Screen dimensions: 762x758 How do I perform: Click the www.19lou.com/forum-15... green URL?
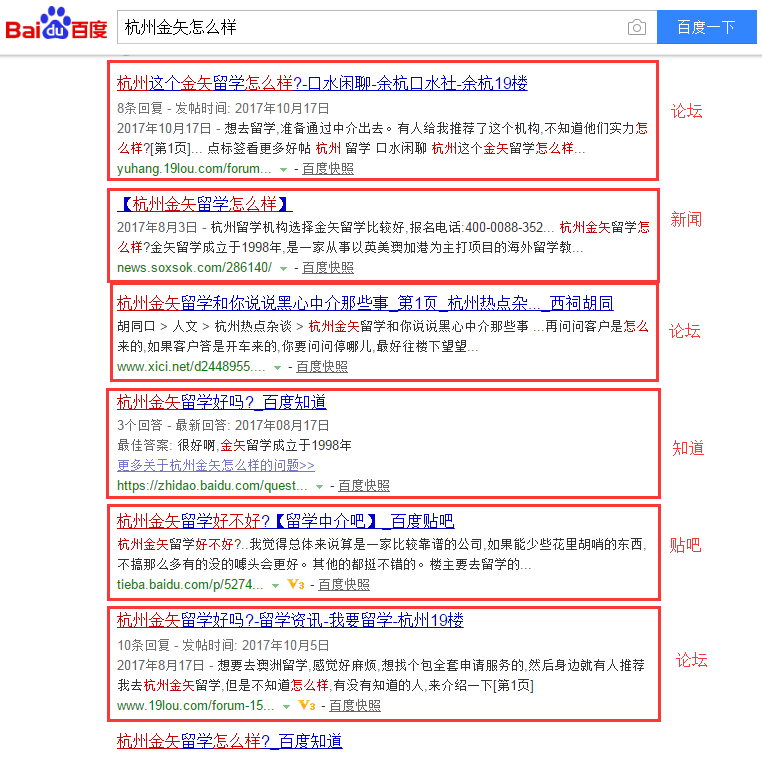[x=195, y=706]
